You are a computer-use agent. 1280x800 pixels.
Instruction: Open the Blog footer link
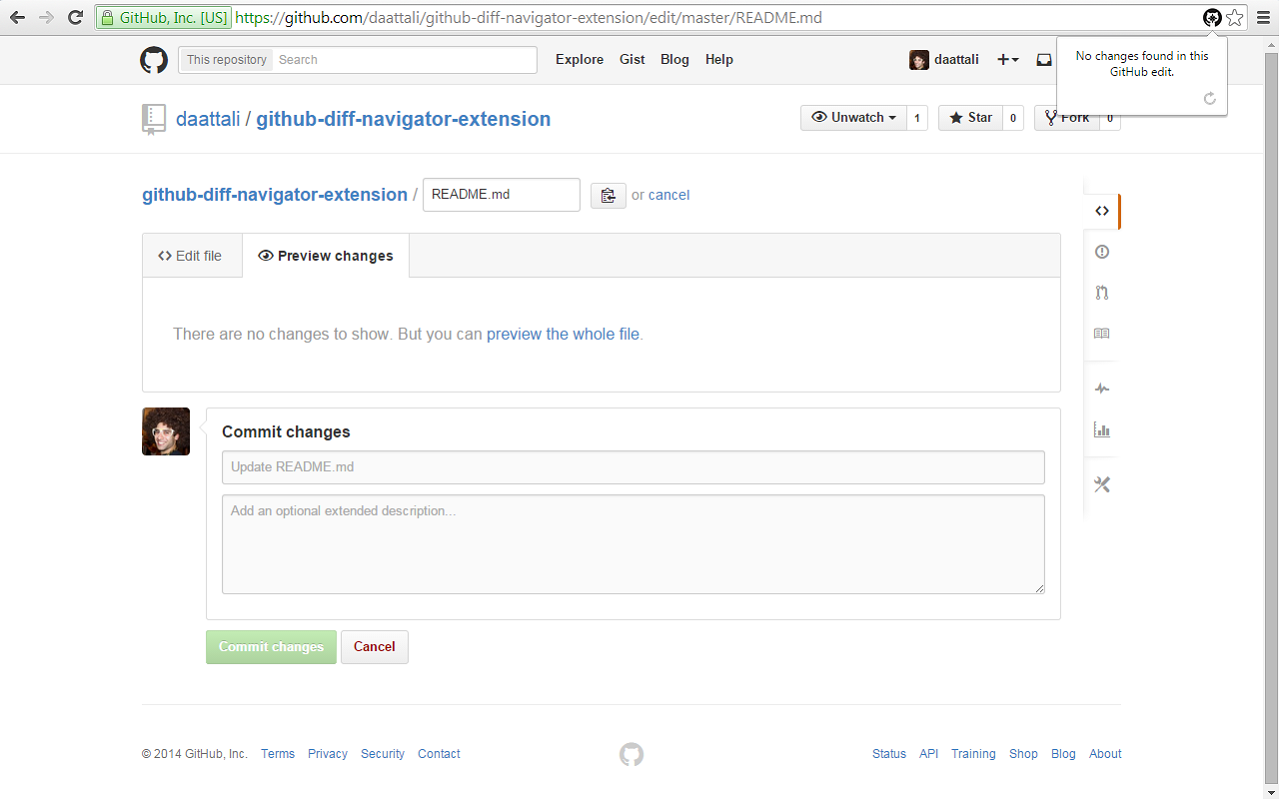[x=1063, y=754]
